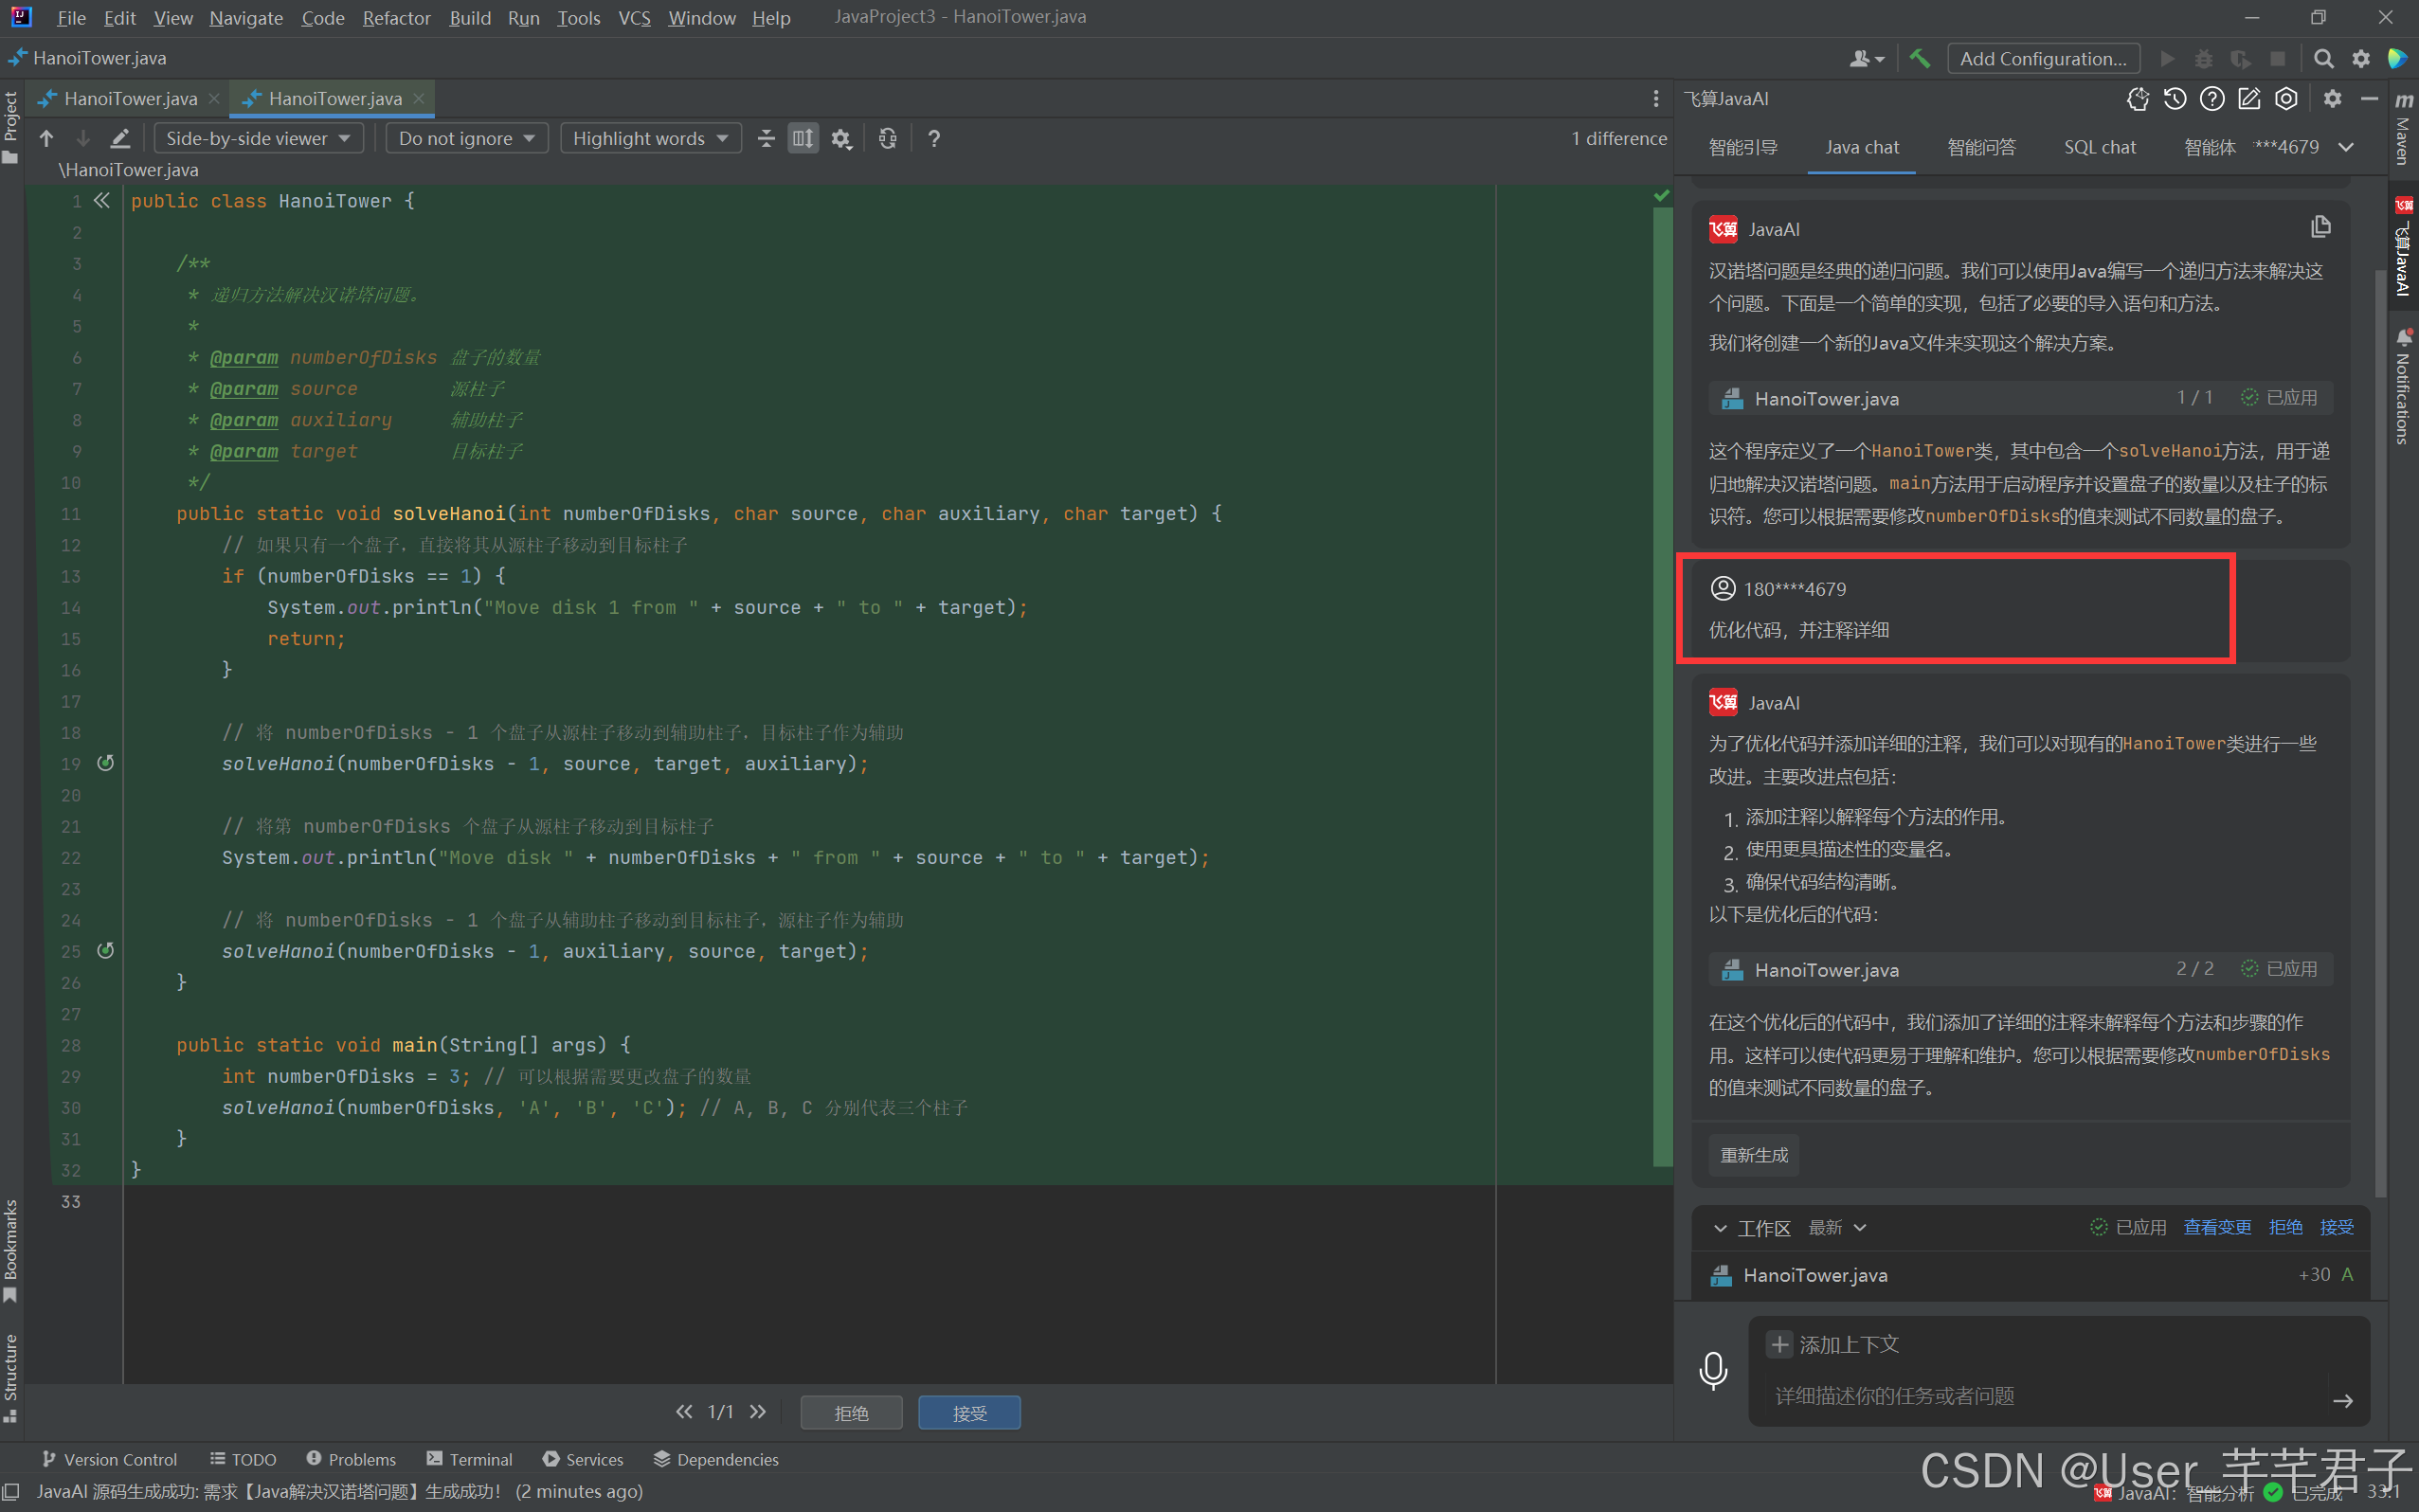Click the 查看变更 link
The width and height of the screenshot is (2419, 1512).
click(x=2217, y=1227)
